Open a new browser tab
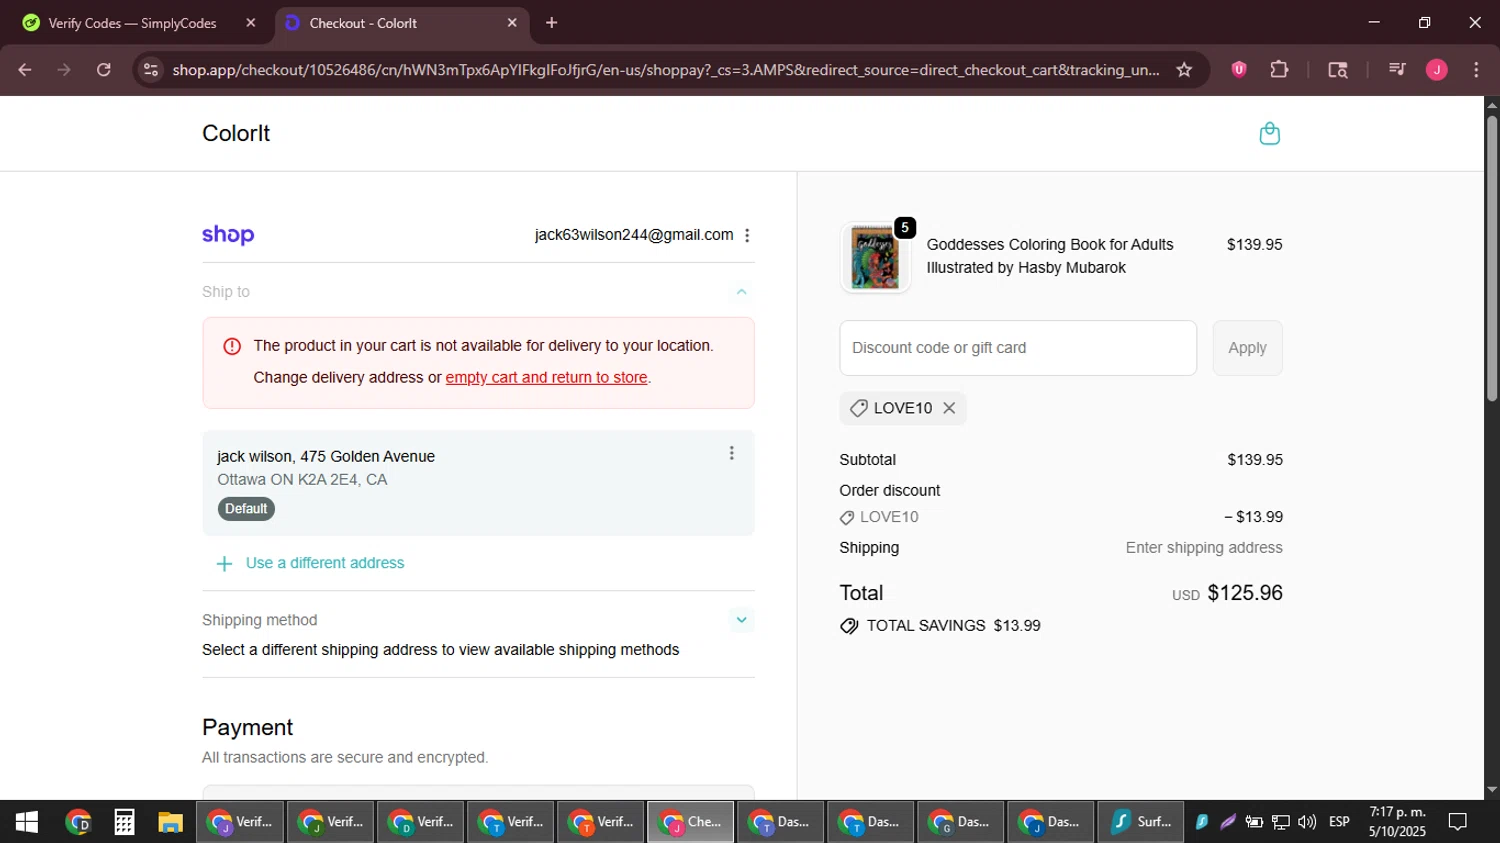 [551, 22]
